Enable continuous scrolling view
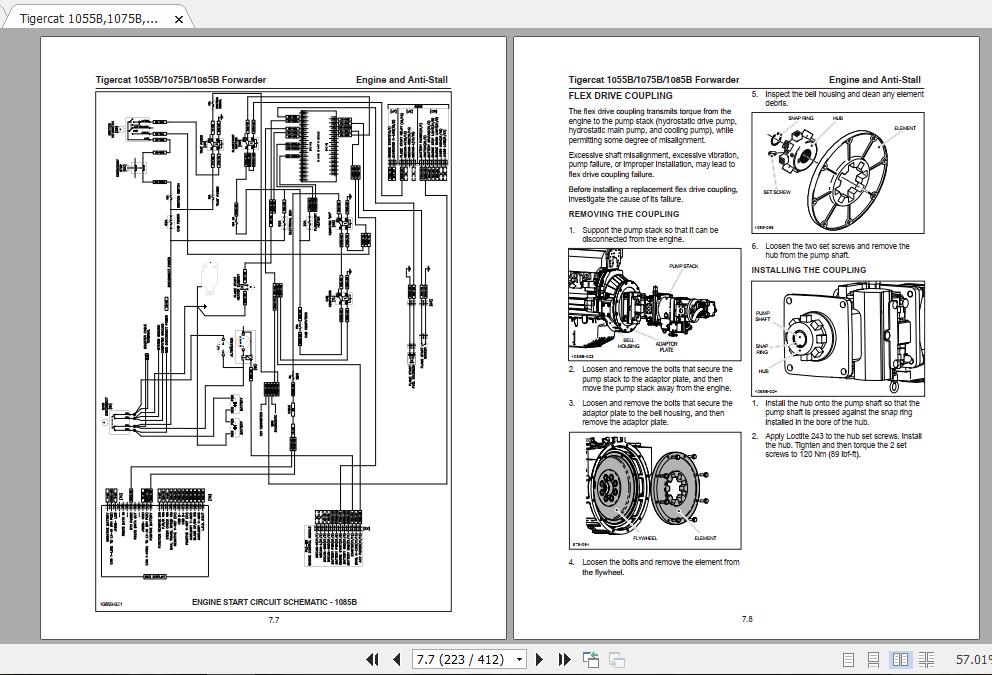992x675 pixels. pos(873,660)
